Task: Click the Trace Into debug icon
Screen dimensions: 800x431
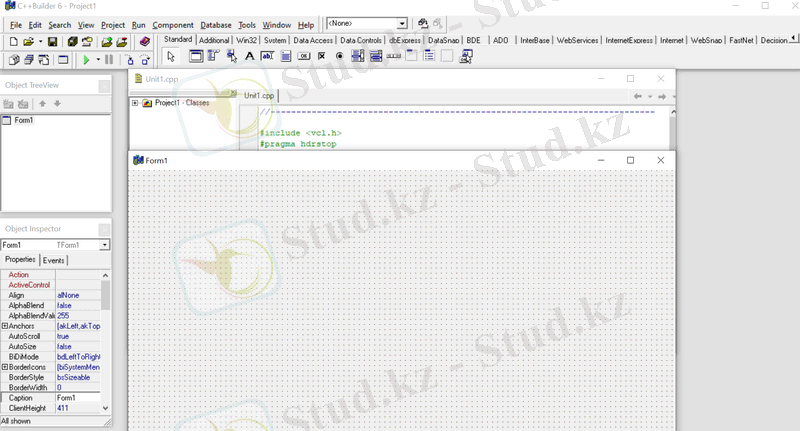Action: [130, 60]
